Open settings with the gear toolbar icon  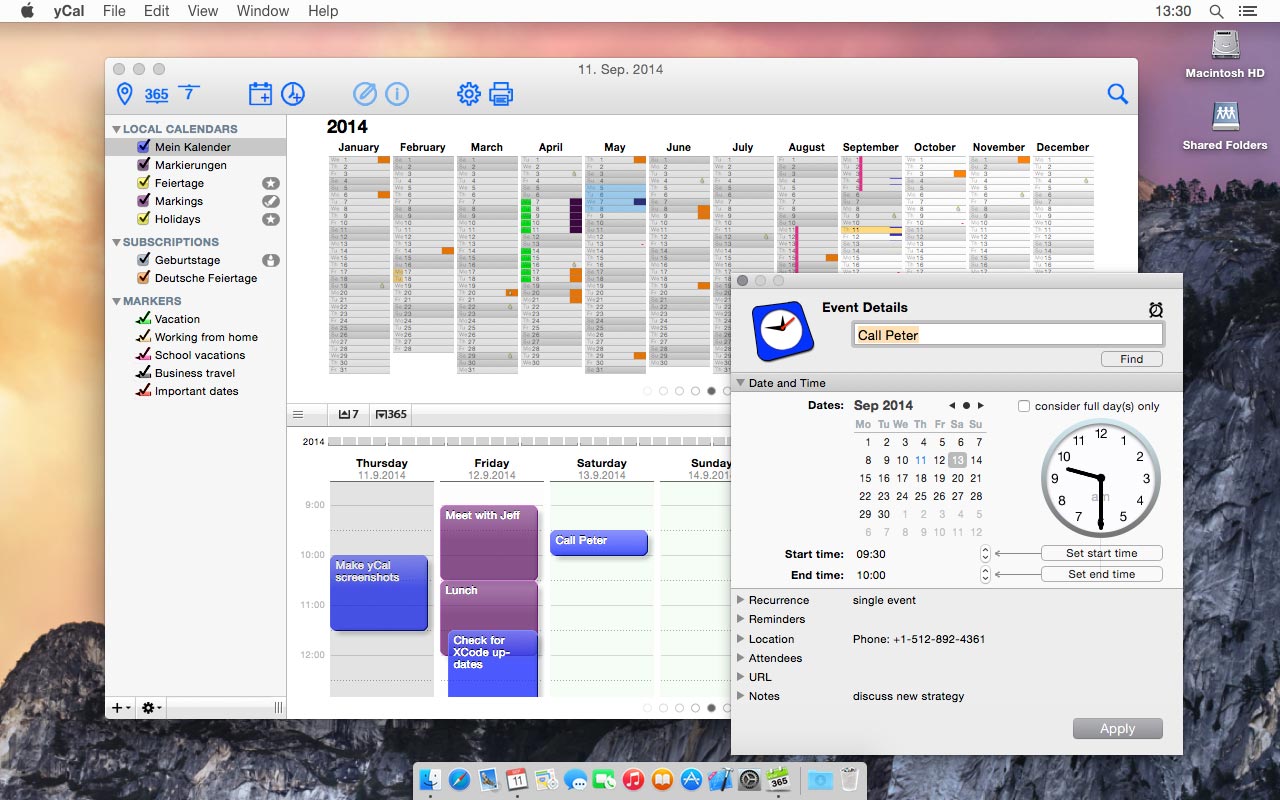click(x=468, y=94)
